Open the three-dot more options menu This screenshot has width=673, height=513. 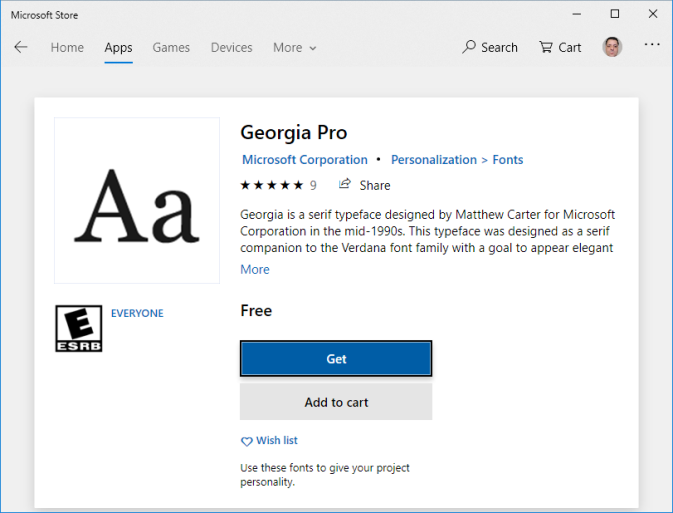[652, 46]
